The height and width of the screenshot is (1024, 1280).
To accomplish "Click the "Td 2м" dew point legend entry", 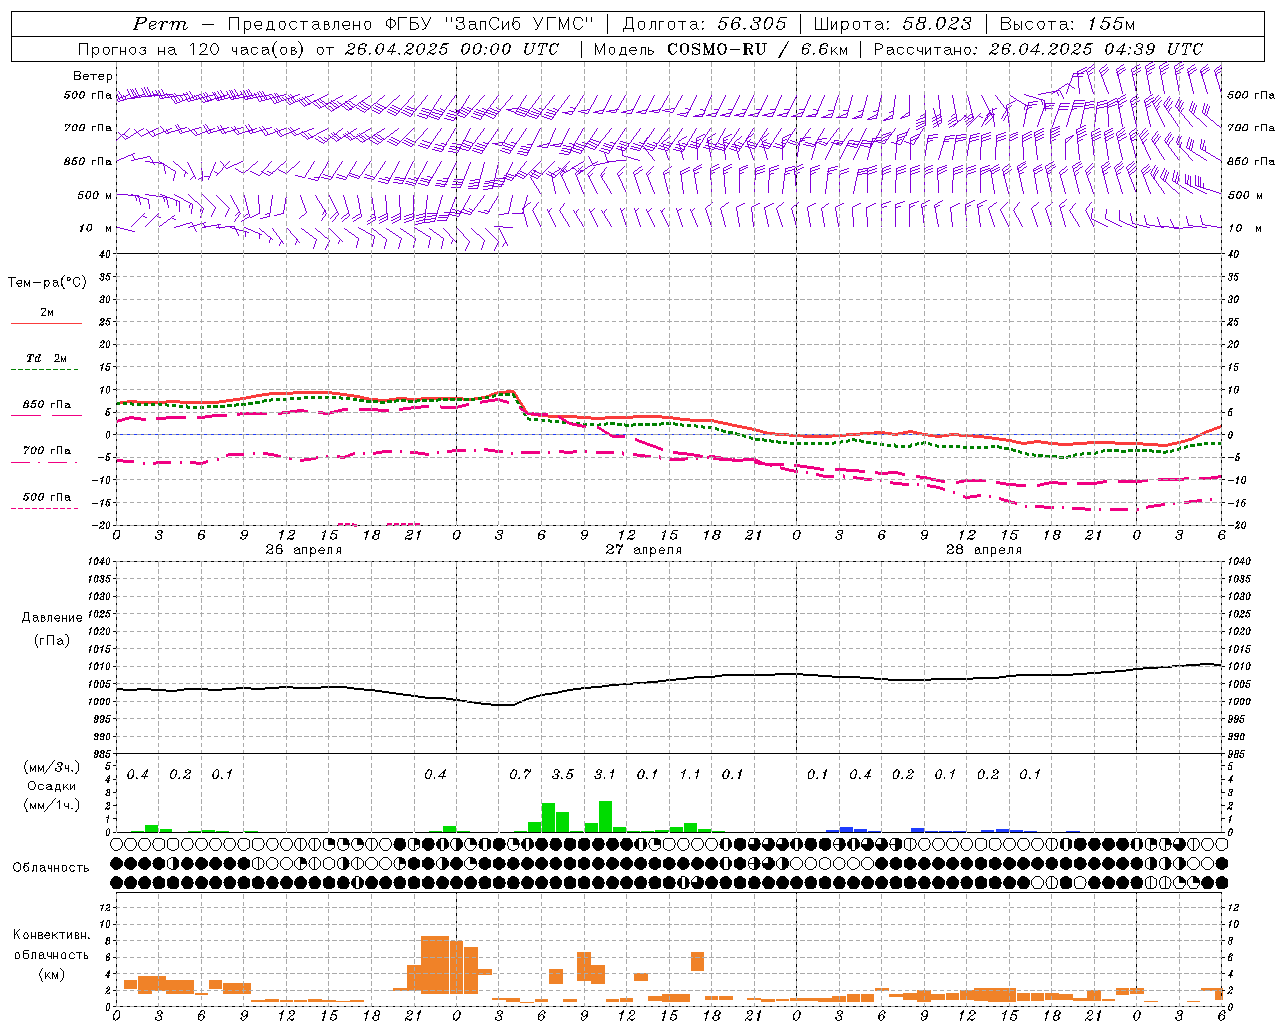I will tap(47, 358).
